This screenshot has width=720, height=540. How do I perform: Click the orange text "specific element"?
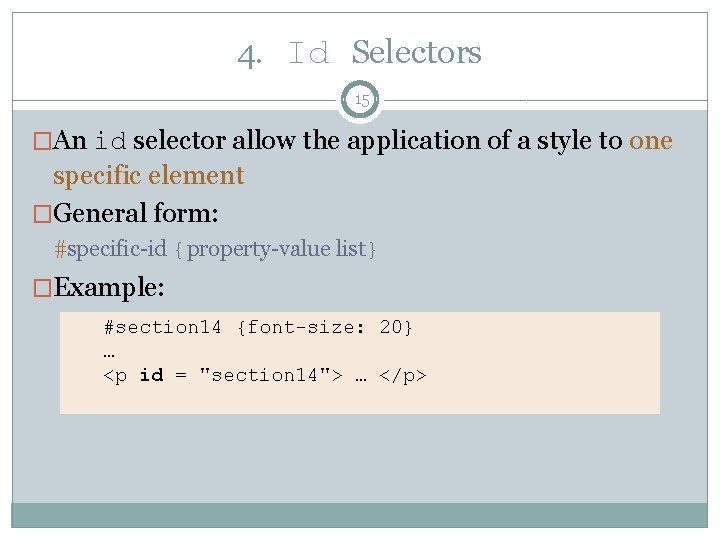click(x=148, y=176)
